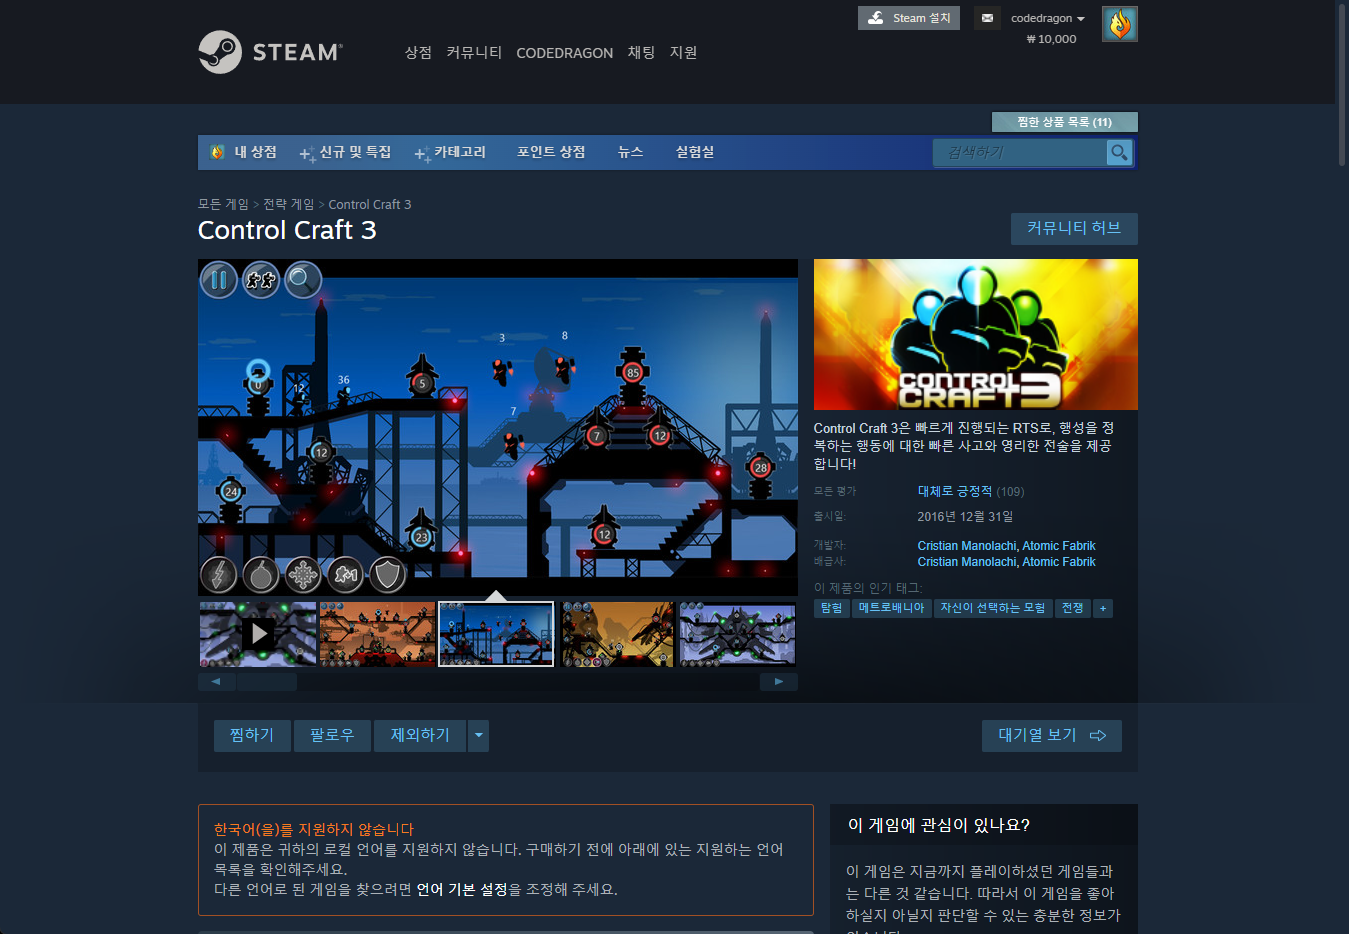
Task: Open 실험실 tab
Action: click(695, 152)
